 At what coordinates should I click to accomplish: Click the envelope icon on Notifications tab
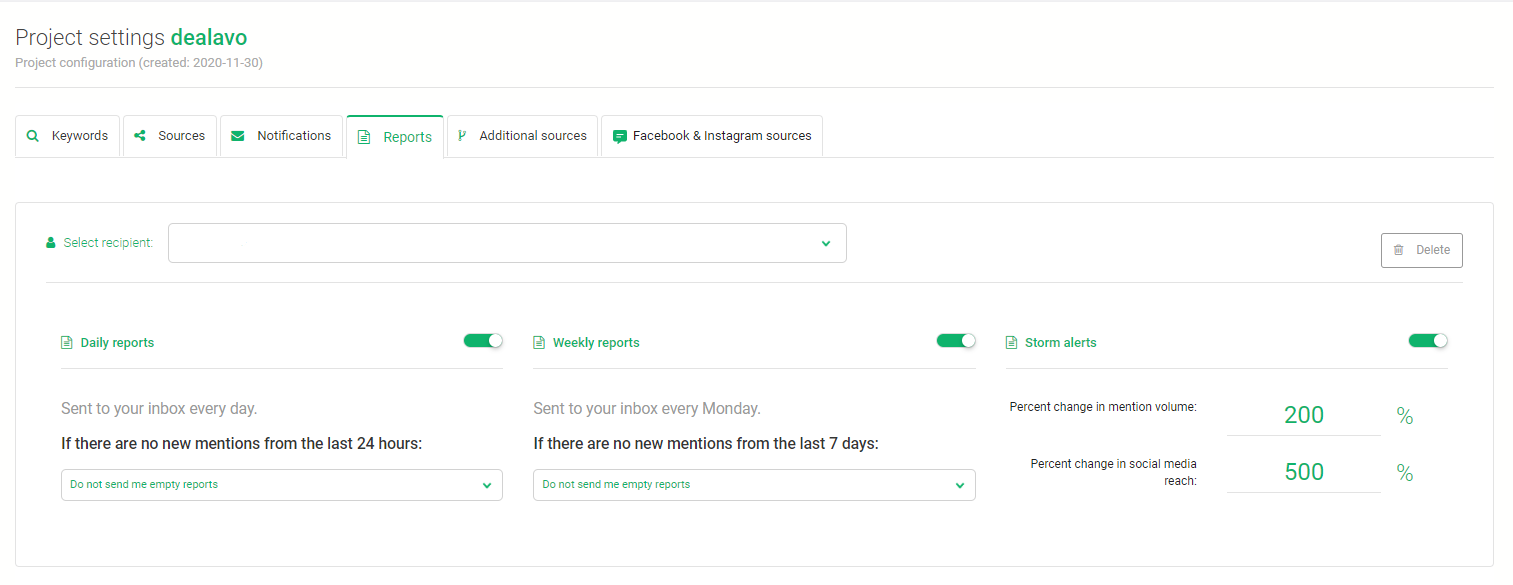(238, 136)
